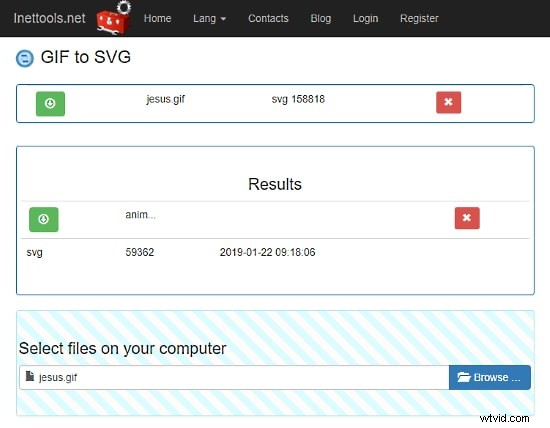
Task: Select the 59362 size value
Action: pyautogui.click(x=140, y=252)
